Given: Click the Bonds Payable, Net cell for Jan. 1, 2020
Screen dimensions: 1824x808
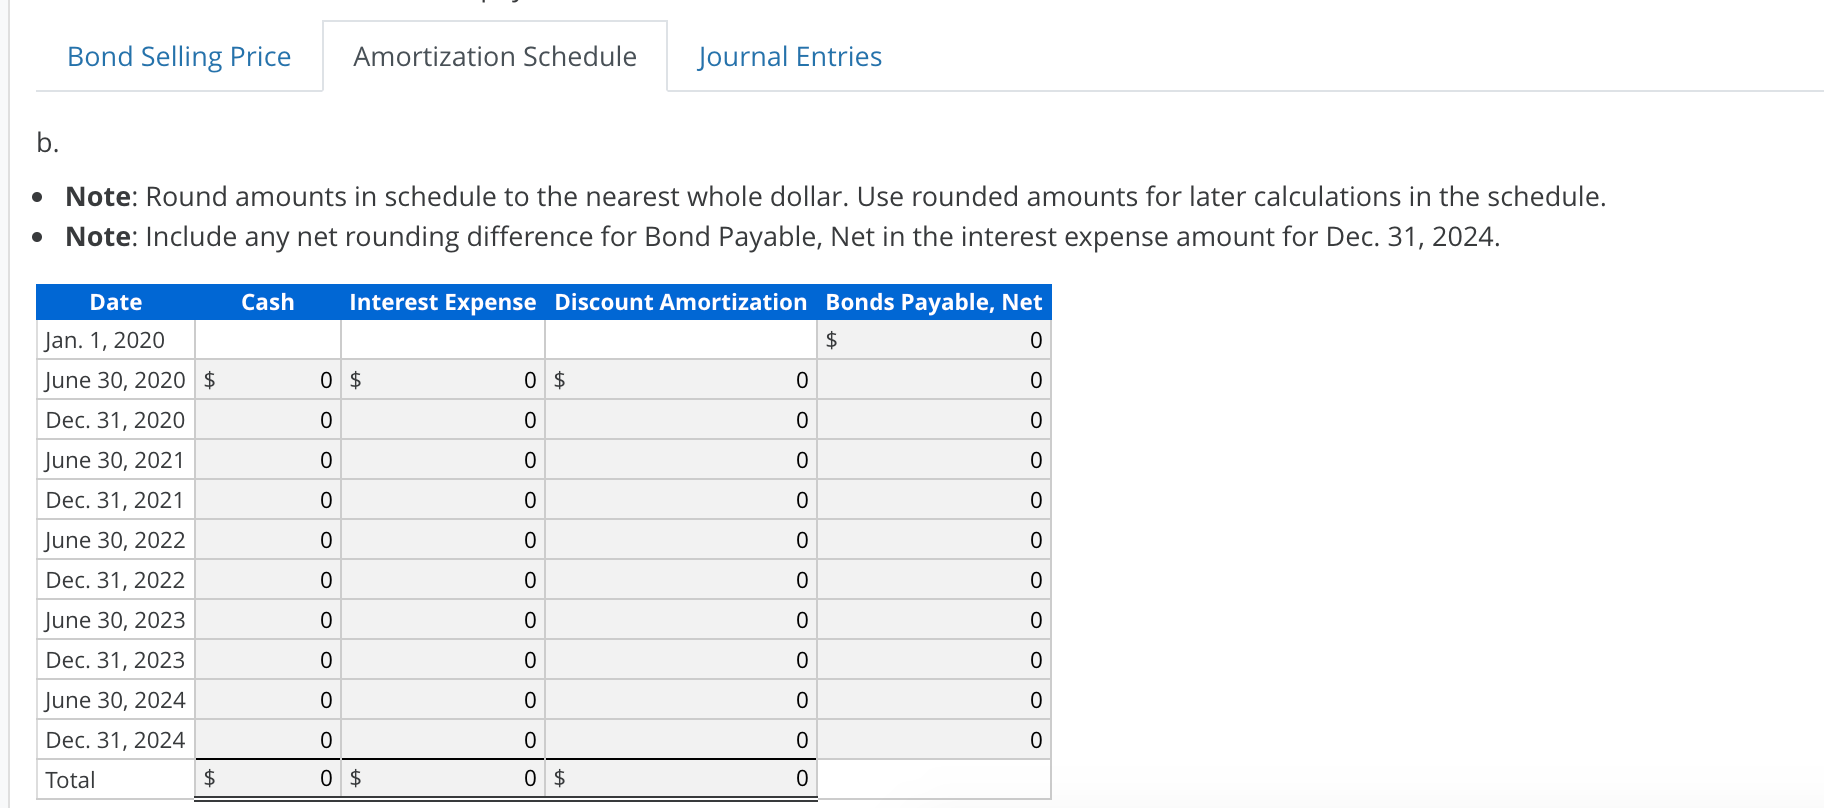Looking at the screenshot, I should [x=933, y=340].
